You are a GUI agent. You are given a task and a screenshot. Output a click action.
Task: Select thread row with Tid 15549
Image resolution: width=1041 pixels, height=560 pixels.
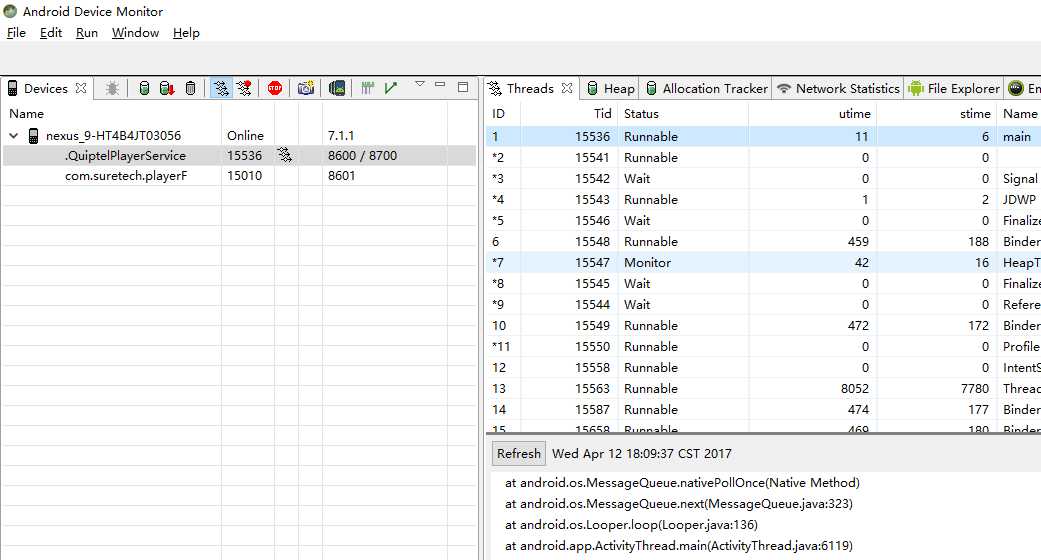763,326
